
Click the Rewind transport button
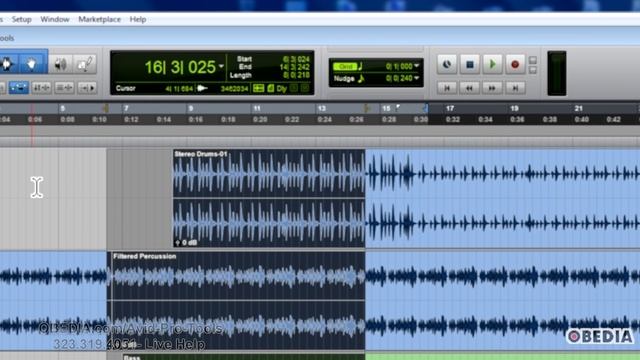click(470, 88)
